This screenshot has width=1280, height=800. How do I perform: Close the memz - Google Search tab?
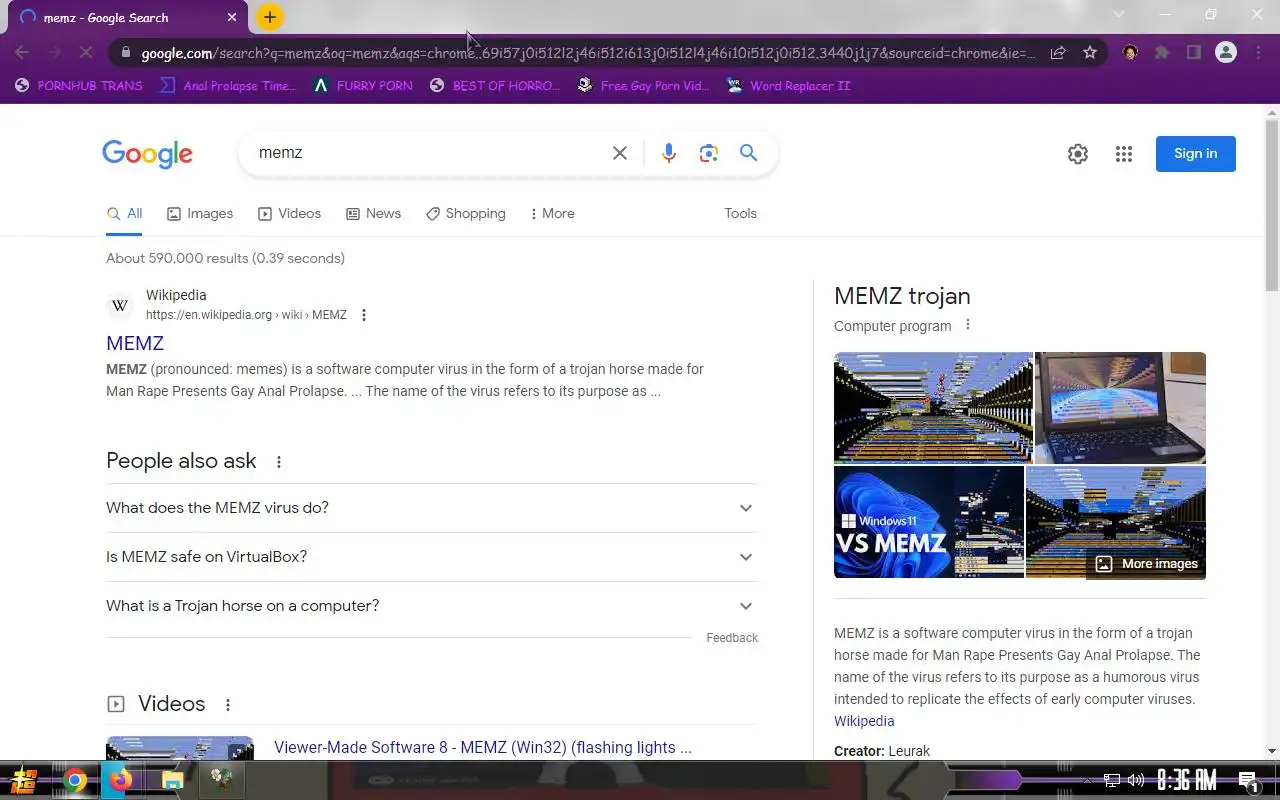[x=232, y=17]
